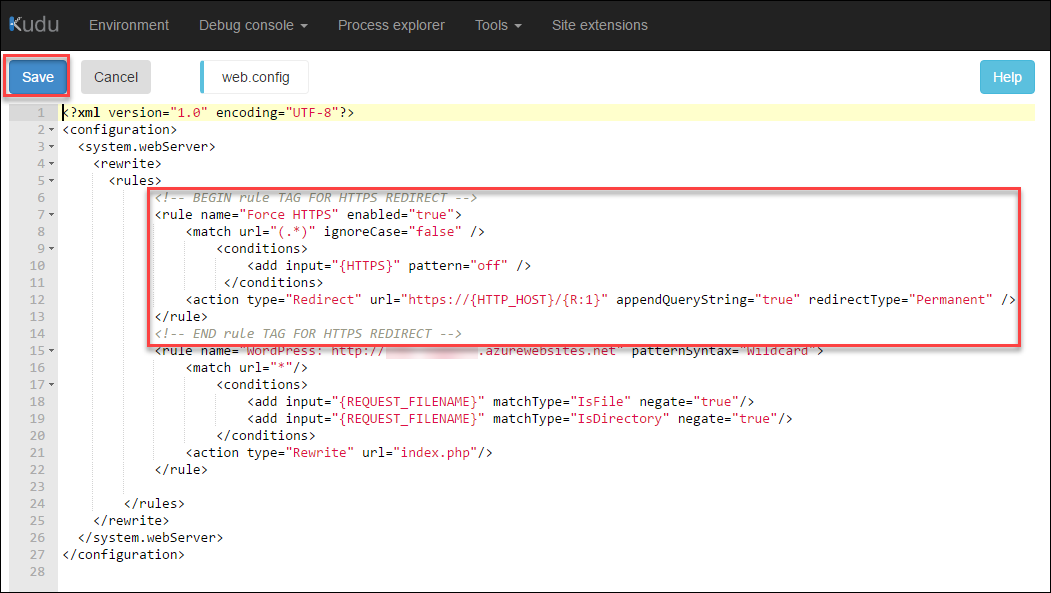Click the matchType "IsDirectory" value
The height and width of the screenshot is (593, 1051).
tap(620, 419)
